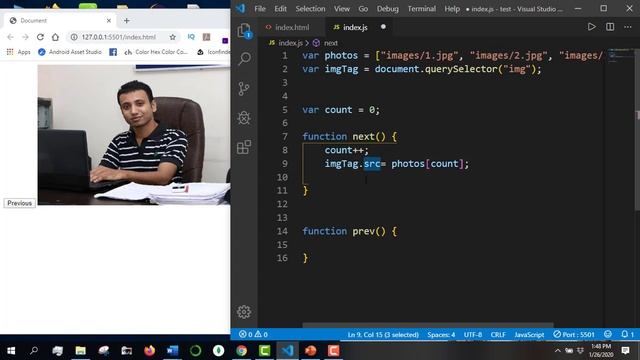This screenshot has width=640, height=360.
Task: Click the Chrome address bar URL
Action: 118,37
